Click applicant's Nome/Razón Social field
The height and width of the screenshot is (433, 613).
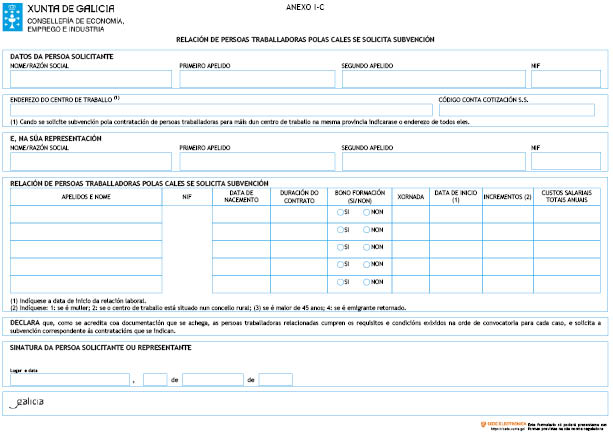(x=90, y=79)
